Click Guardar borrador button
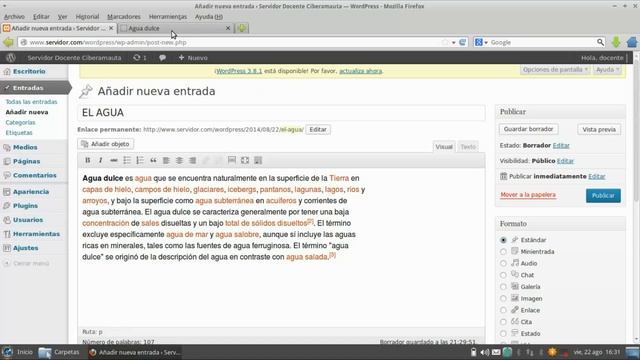640x360 pixels. point(529,129)
